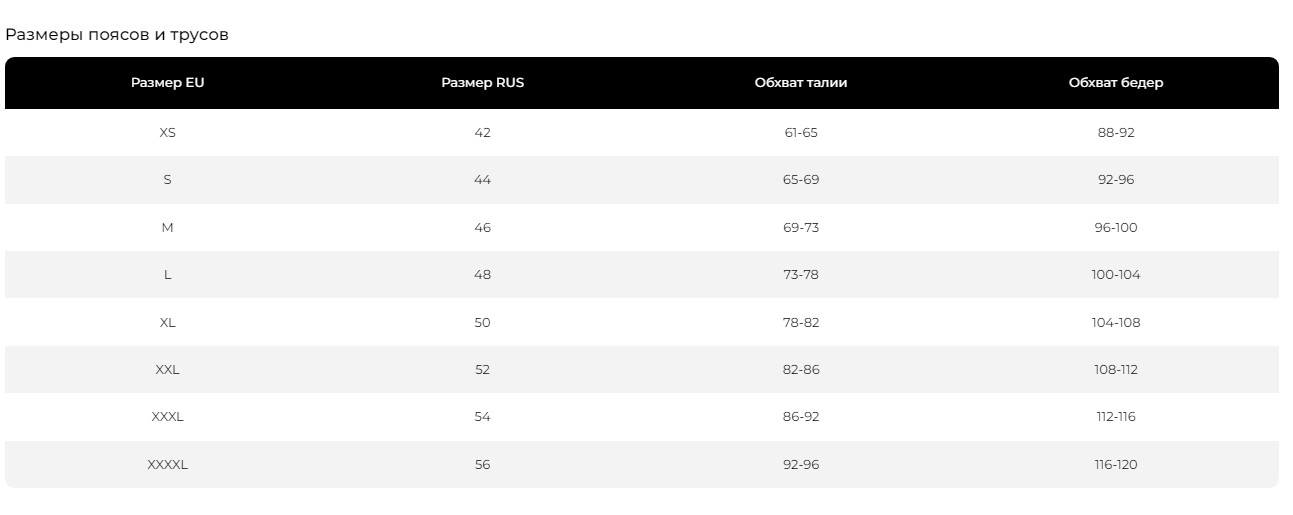Viewport: 1293px width, 515px height.
Task: Click hip measurement 116-120 cell
Action: coord(1115,464)
